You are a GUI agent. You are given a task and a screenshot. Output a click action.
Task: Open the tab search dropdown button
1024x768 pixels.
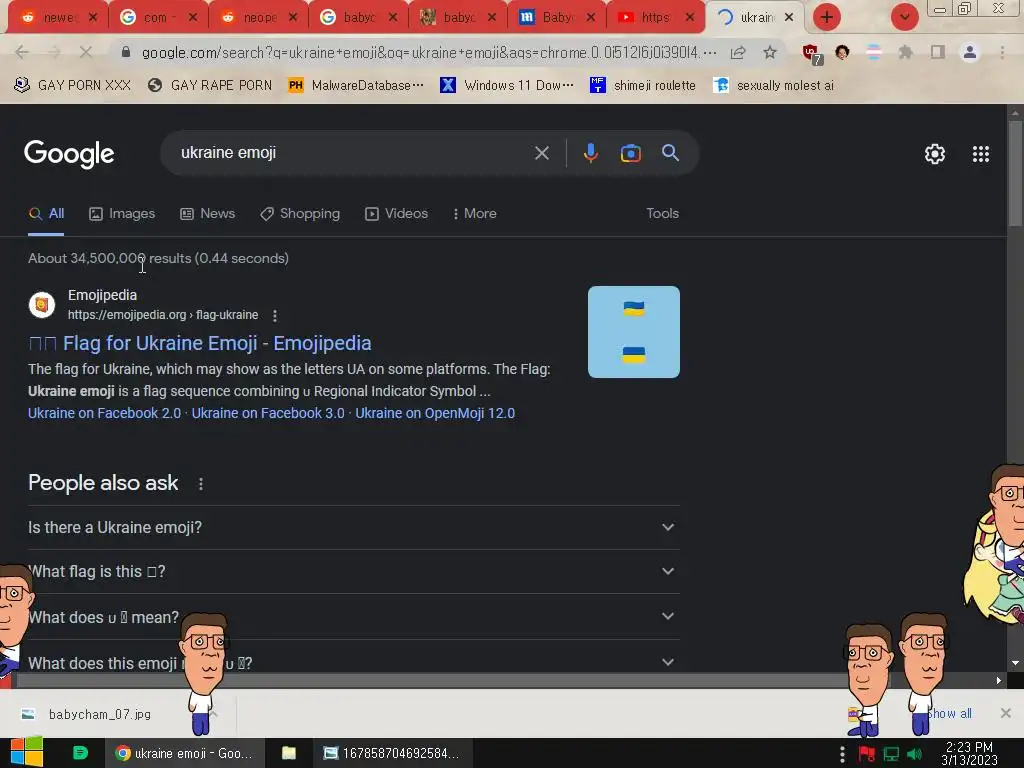[904, 17]
